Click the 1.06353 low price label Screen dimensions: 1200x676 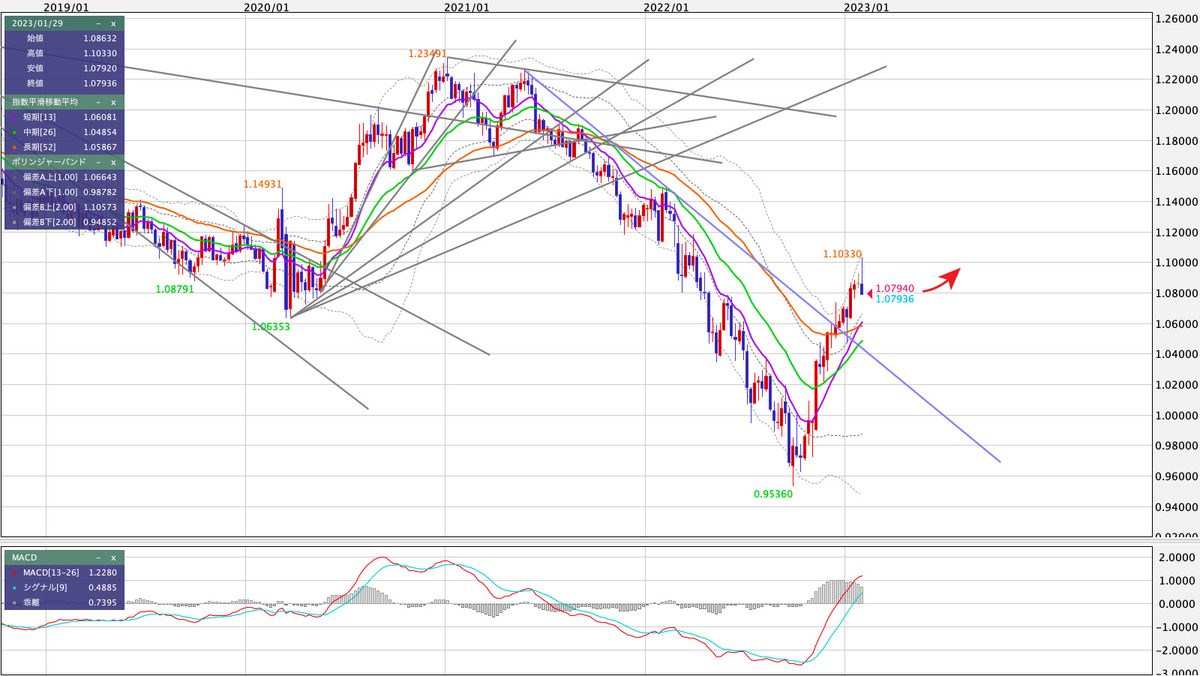coord(270,327)
